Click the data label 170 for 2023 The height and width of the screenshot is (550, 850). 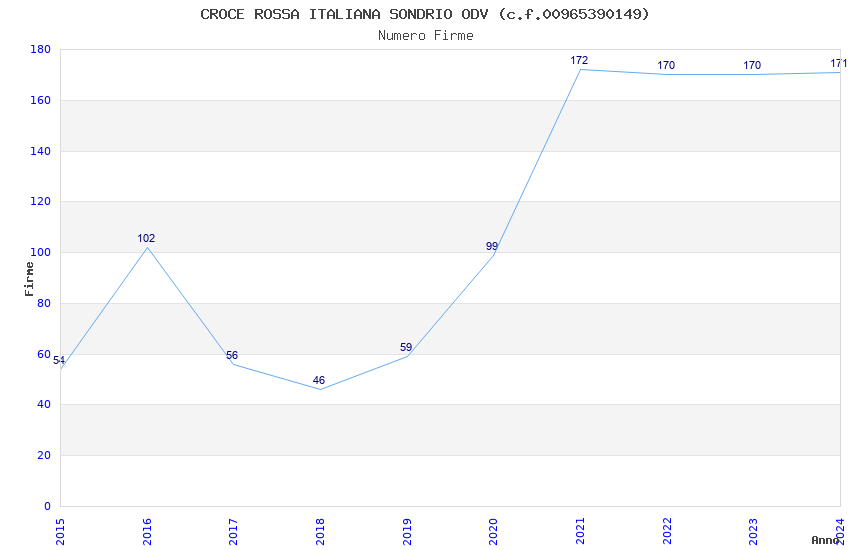tap(752, 66)
